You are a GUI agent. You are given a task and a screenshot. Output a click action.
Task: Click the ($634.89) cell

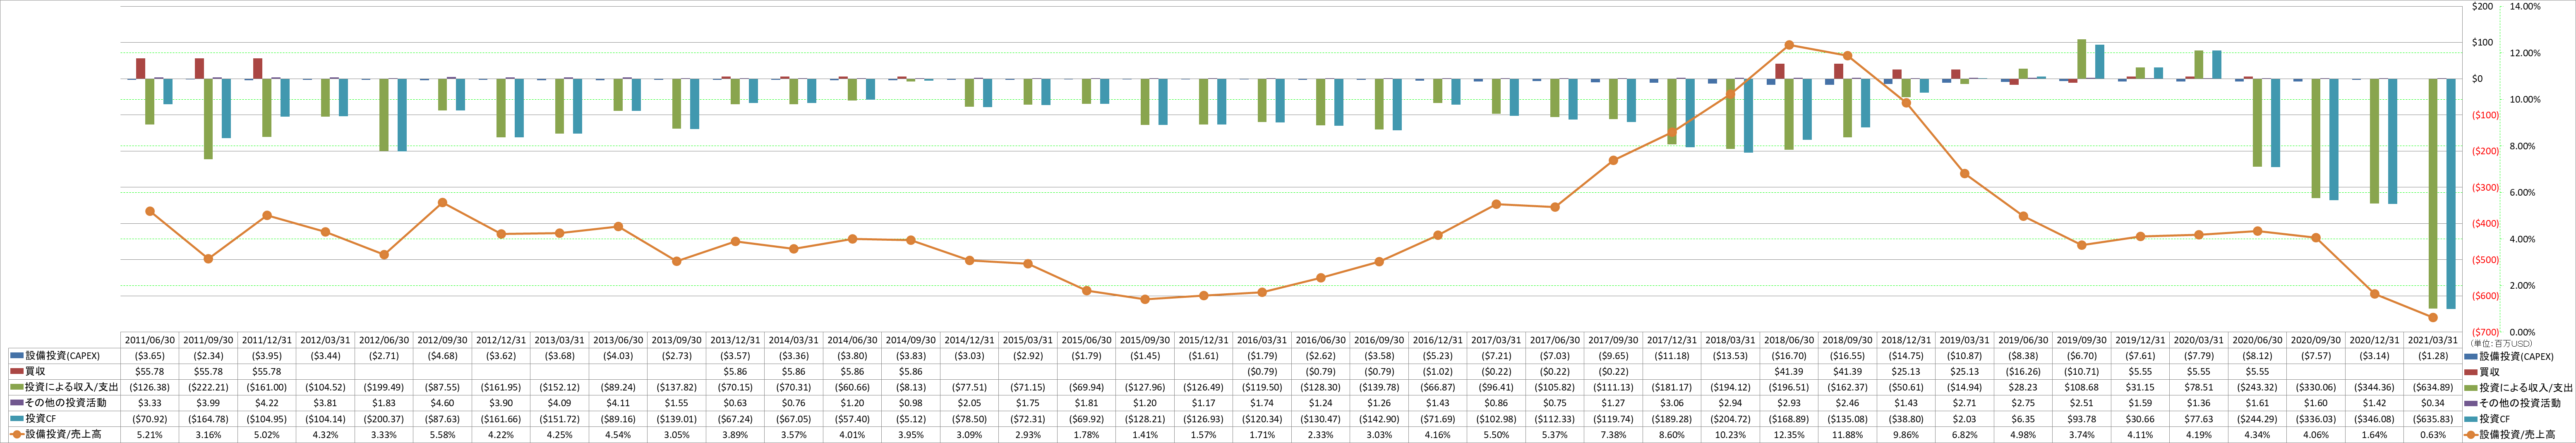pos(2433,387)
